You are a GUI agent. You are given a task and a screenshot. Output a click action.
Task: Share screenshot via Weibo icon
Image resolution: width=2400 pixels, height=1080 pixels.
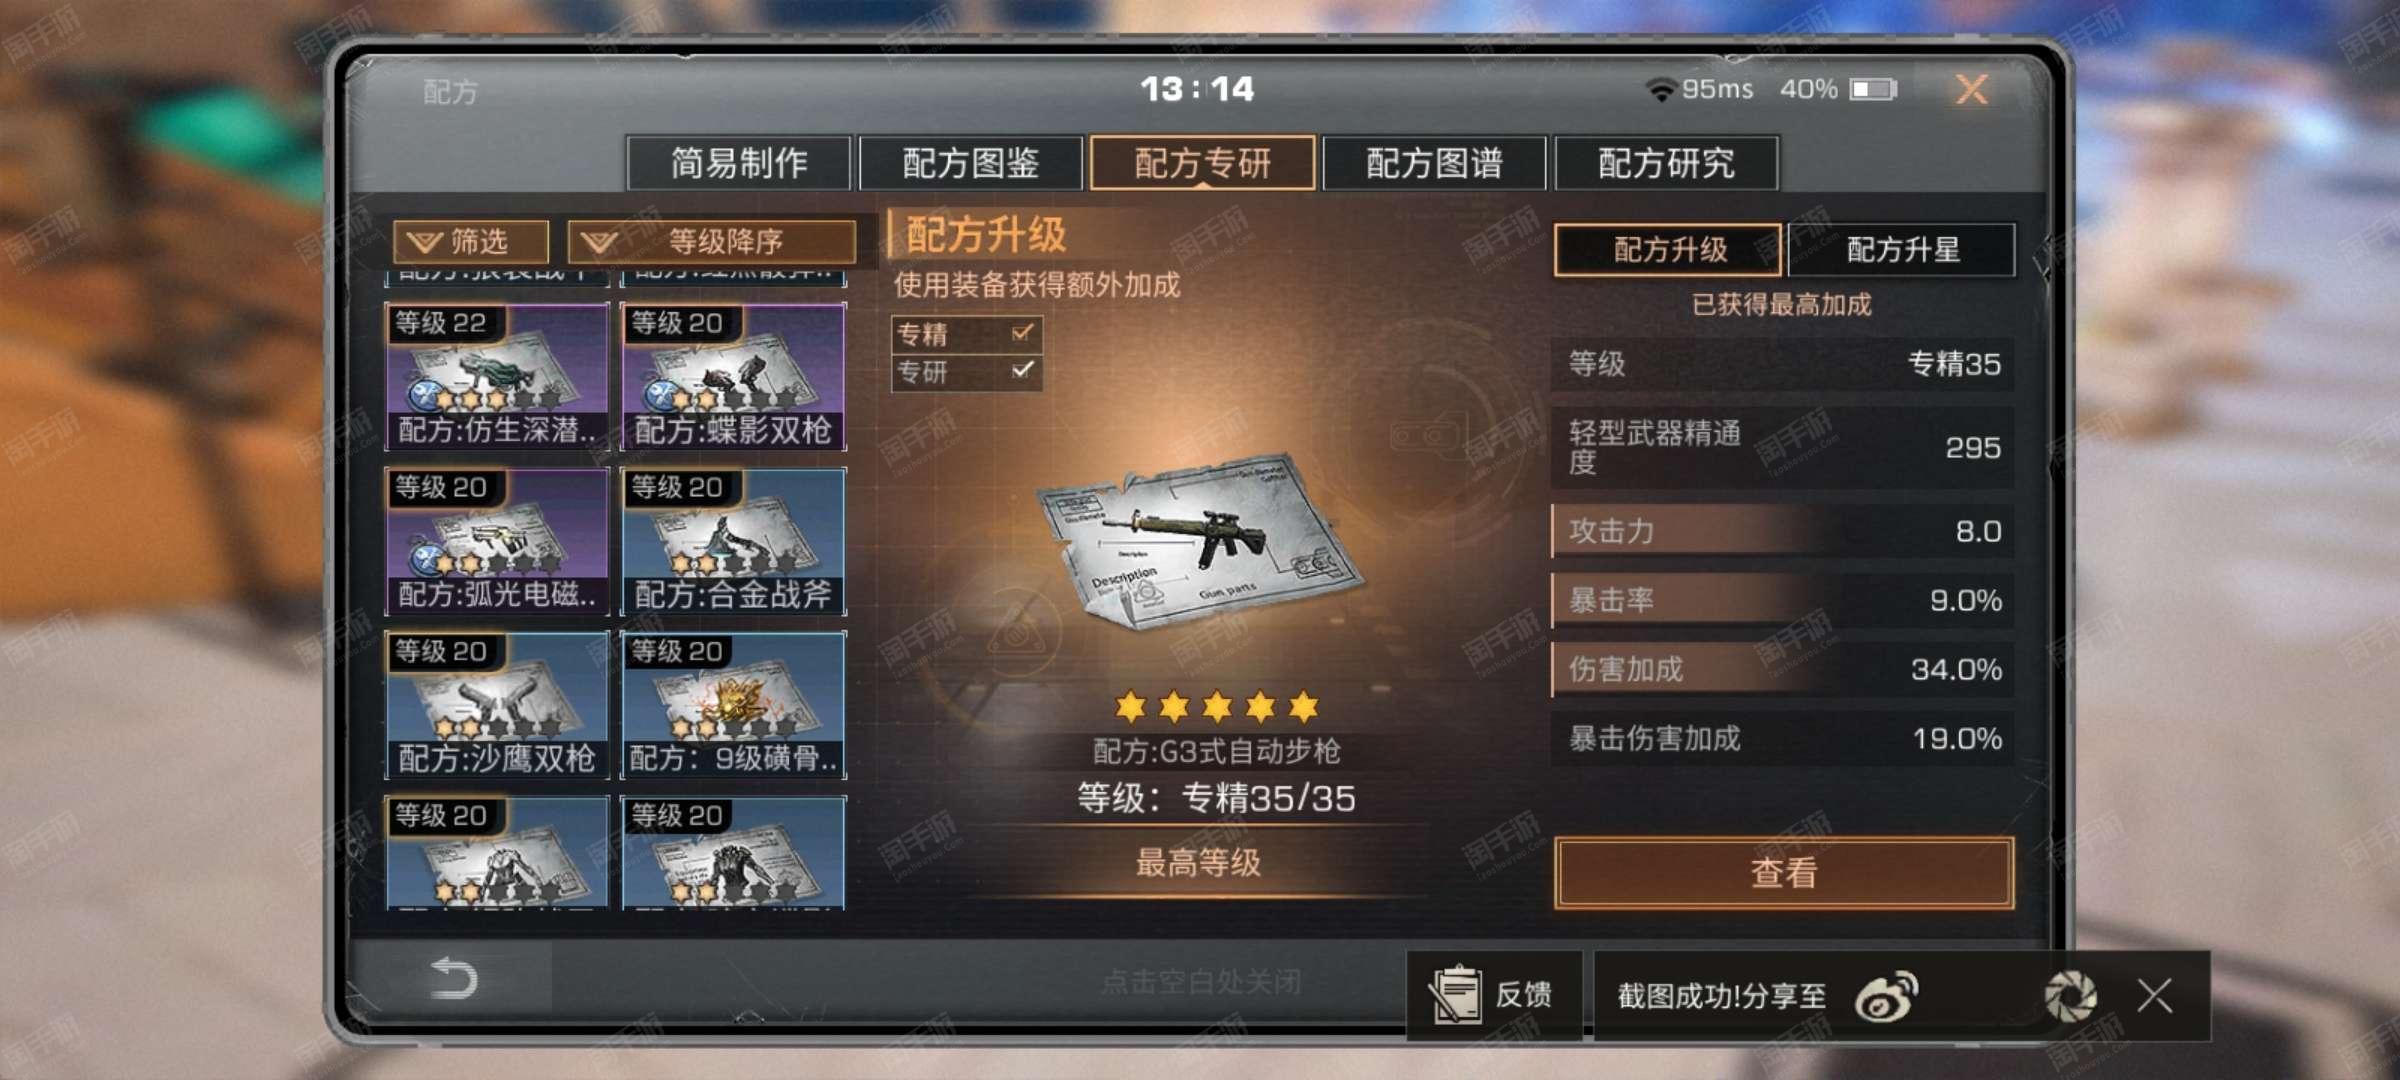pyautogui.click(x=1886, y=996)
